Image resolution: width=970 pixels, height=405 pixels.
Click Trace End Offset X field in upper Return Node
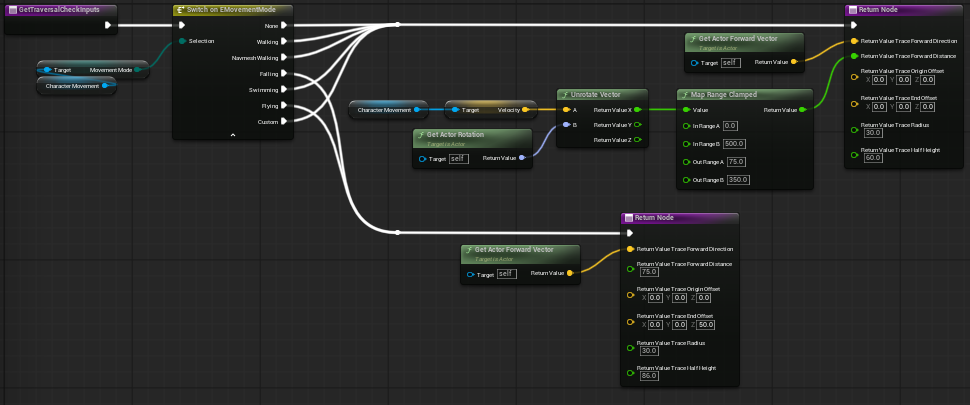[879, 106]
